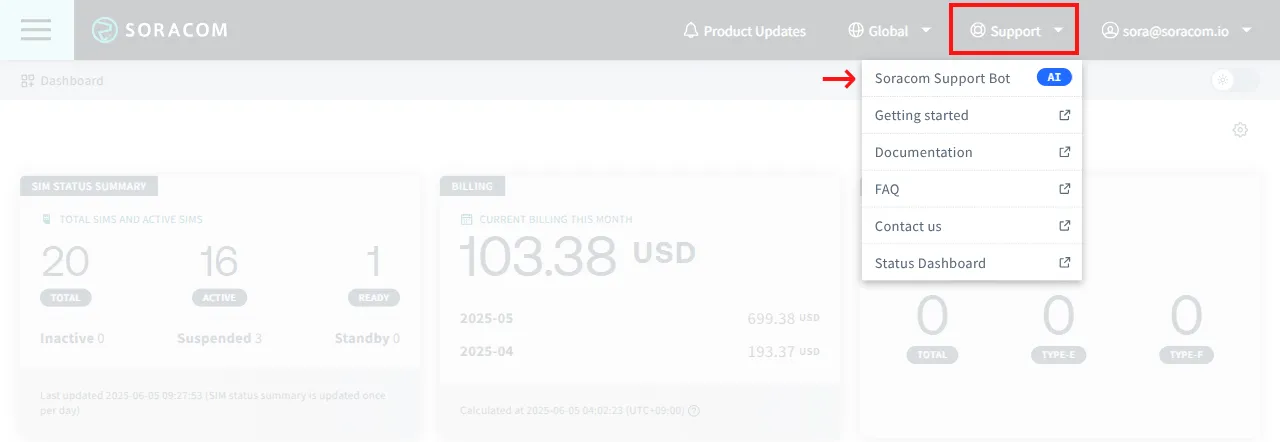Open Status Dashboard menu entry
The width and height of the screenshot is (1280, 442).
tap(972, 263)
